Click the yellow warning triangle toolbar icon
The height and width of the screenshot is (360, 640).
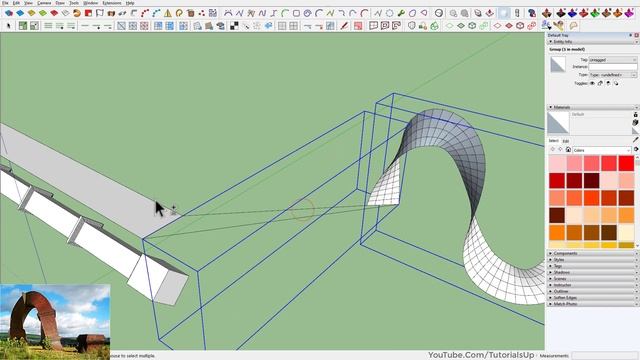click(168, 13)
